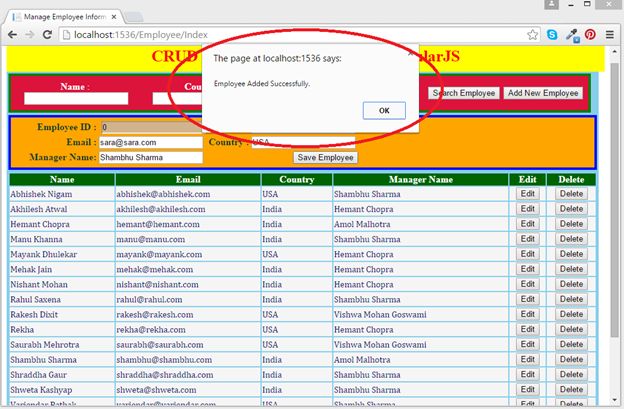Open the Pinterest extension icon
The height and width of the screenshot is (409, 624).
point(590,35)
